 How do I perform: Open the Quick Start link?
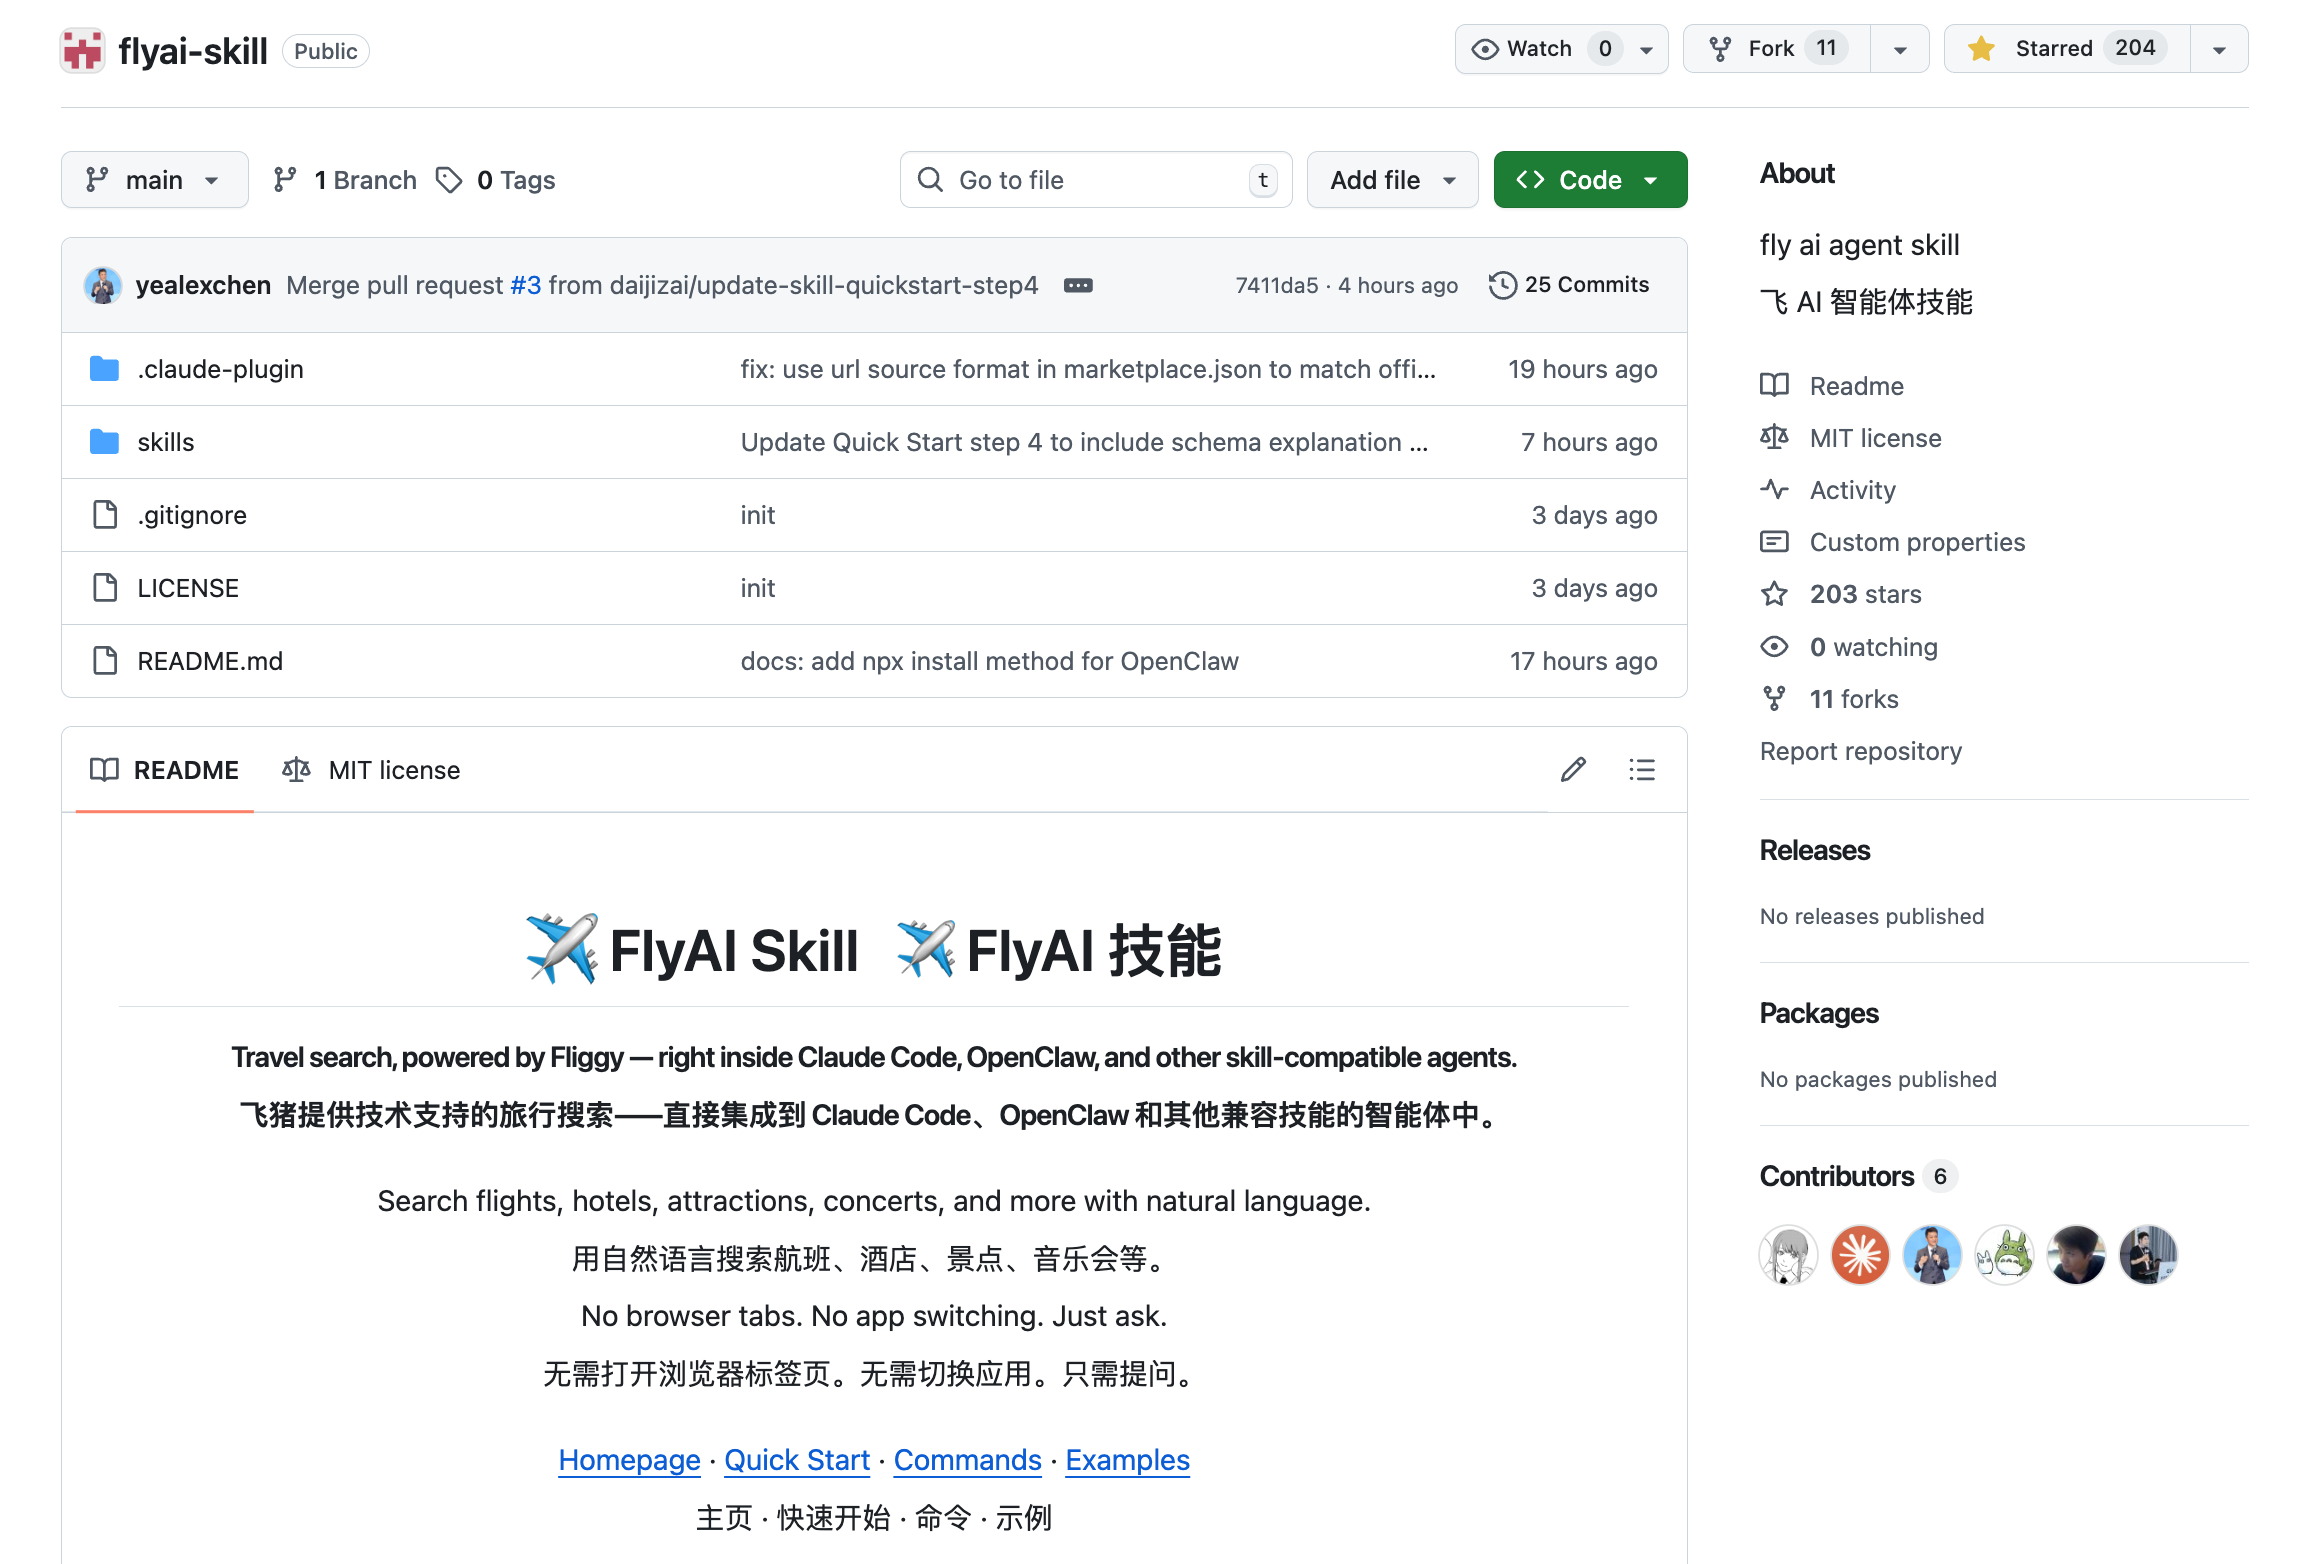[796, 1460]
